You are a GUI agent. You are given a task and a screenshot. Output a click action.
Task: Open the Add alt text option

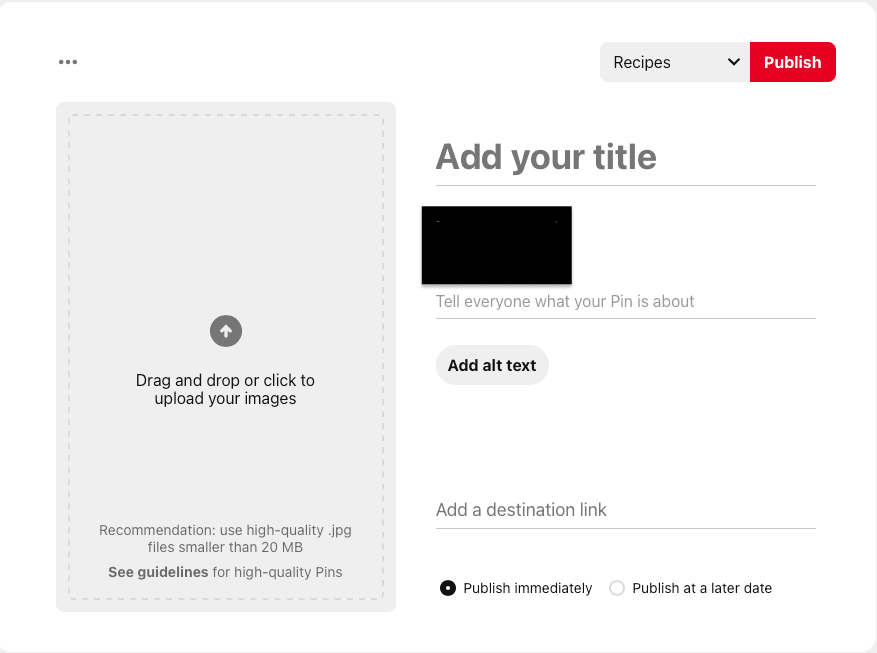(492, 365)
